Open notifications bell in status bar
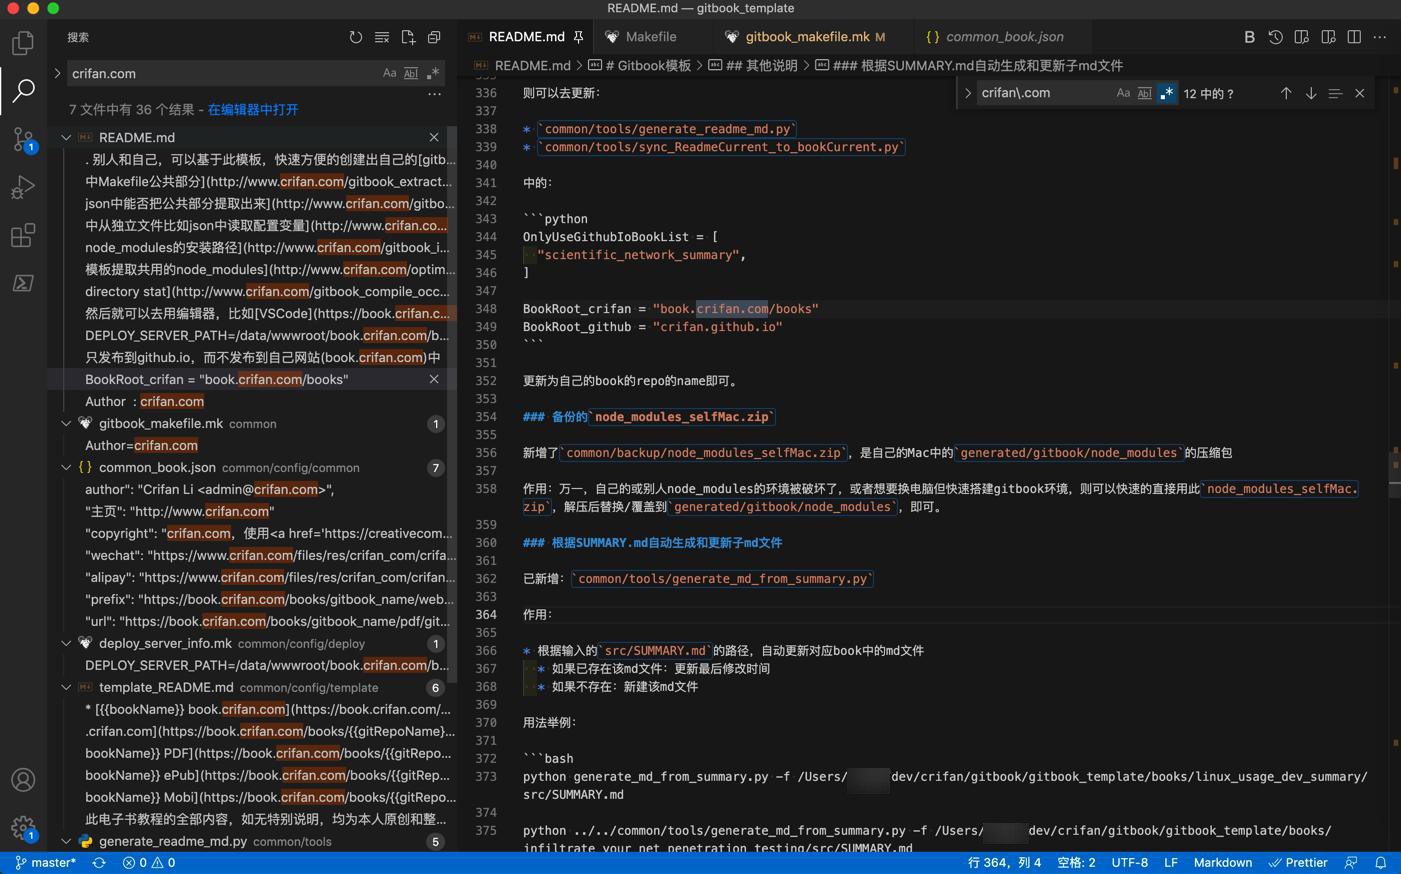1401x874 pixels. [1381, 862]
